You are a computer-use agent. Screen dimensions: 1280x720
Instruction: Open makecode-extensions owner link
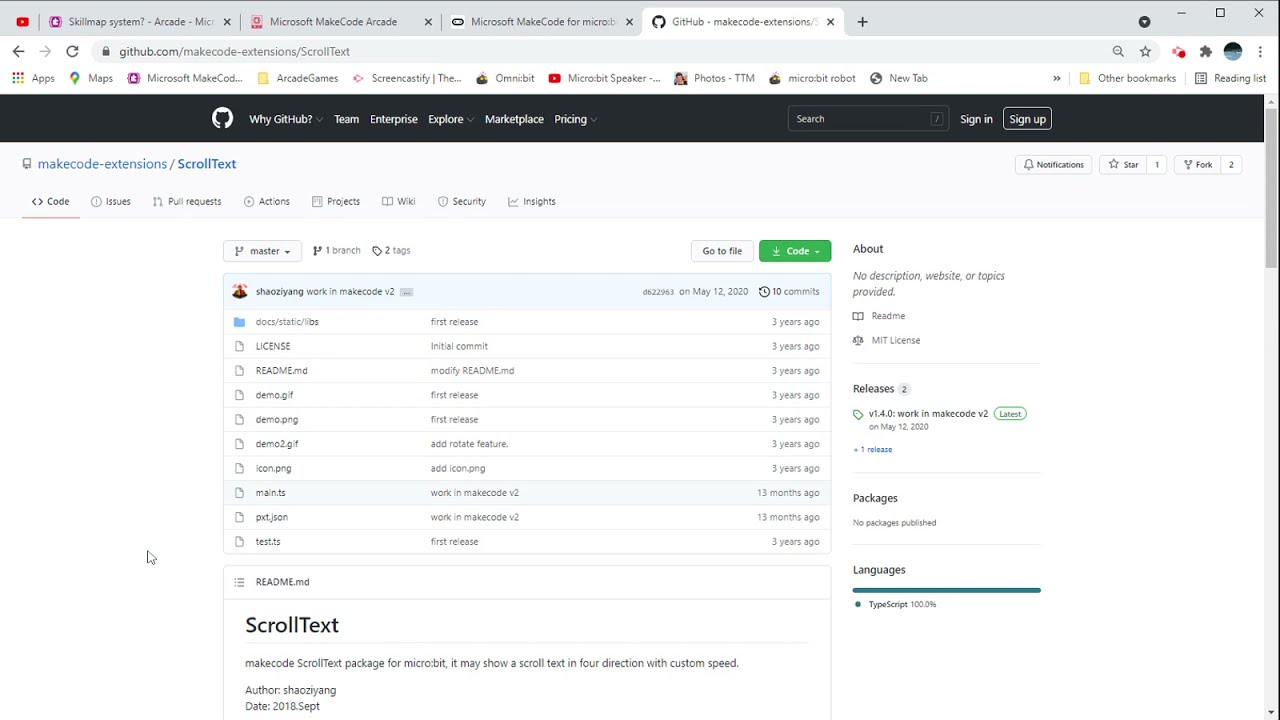[102, 164]
